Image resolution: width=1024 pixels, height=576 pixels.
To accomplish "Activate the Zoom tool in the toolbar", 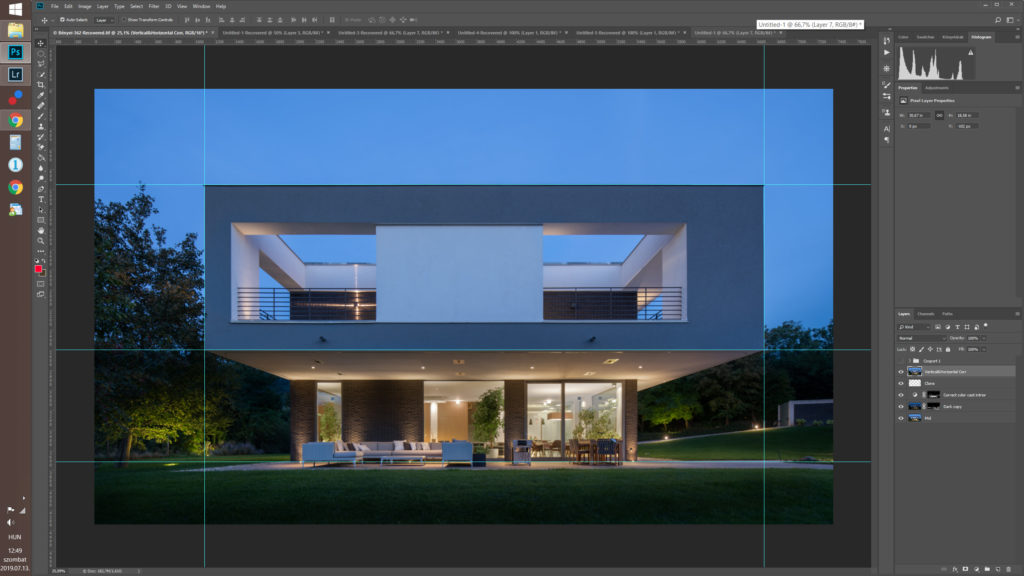I will [41, 241].
